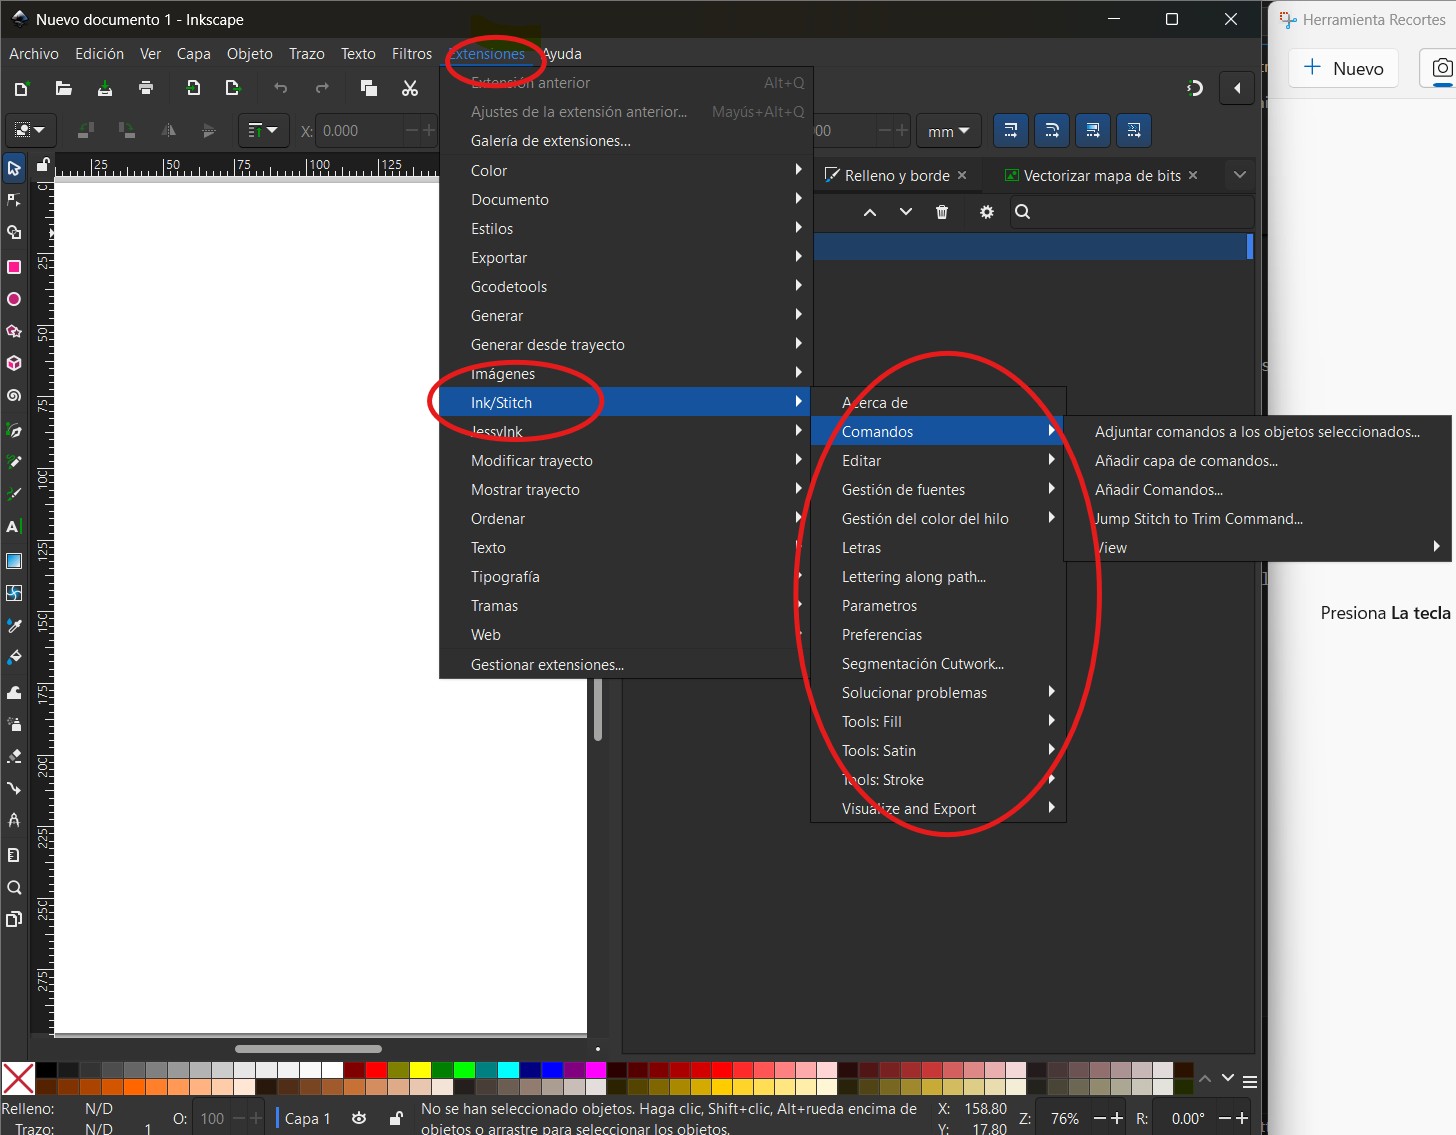
Task: Select the Text tool
Action: point(14,527)
